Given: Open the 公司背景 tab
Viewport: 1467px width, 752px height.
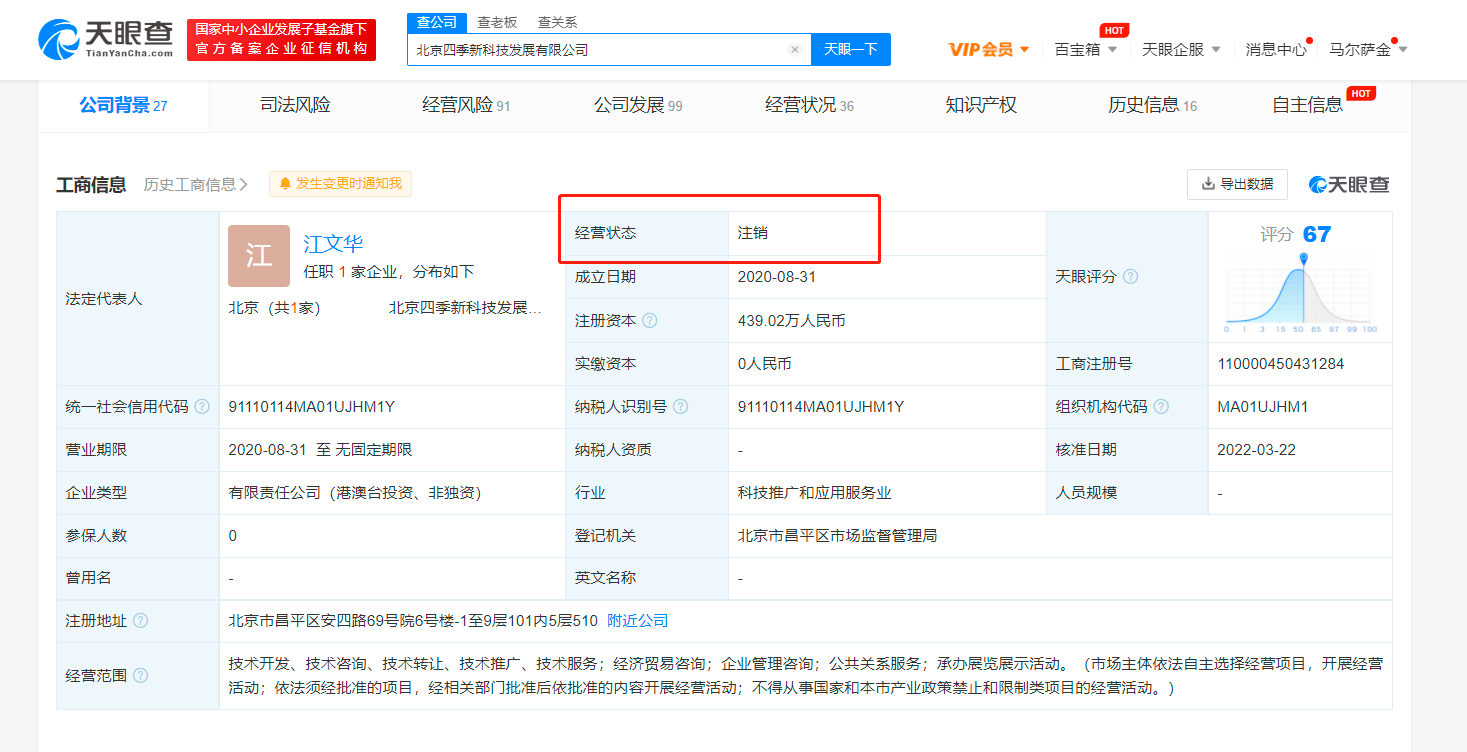Looking at the screenshot, I should coord(124,105).
